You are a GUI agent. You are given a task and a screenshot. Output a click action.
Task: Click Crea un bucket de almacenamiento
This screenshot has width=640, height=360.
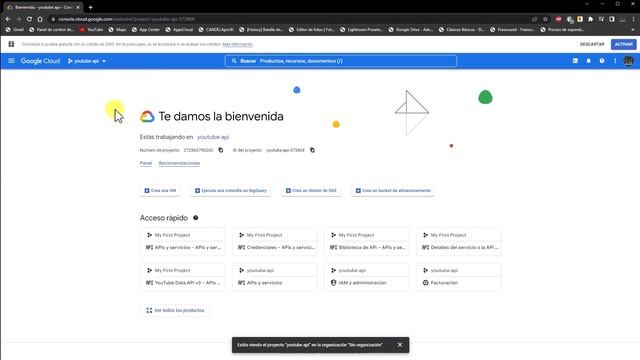pyautogui.click(x=393, y=191)
